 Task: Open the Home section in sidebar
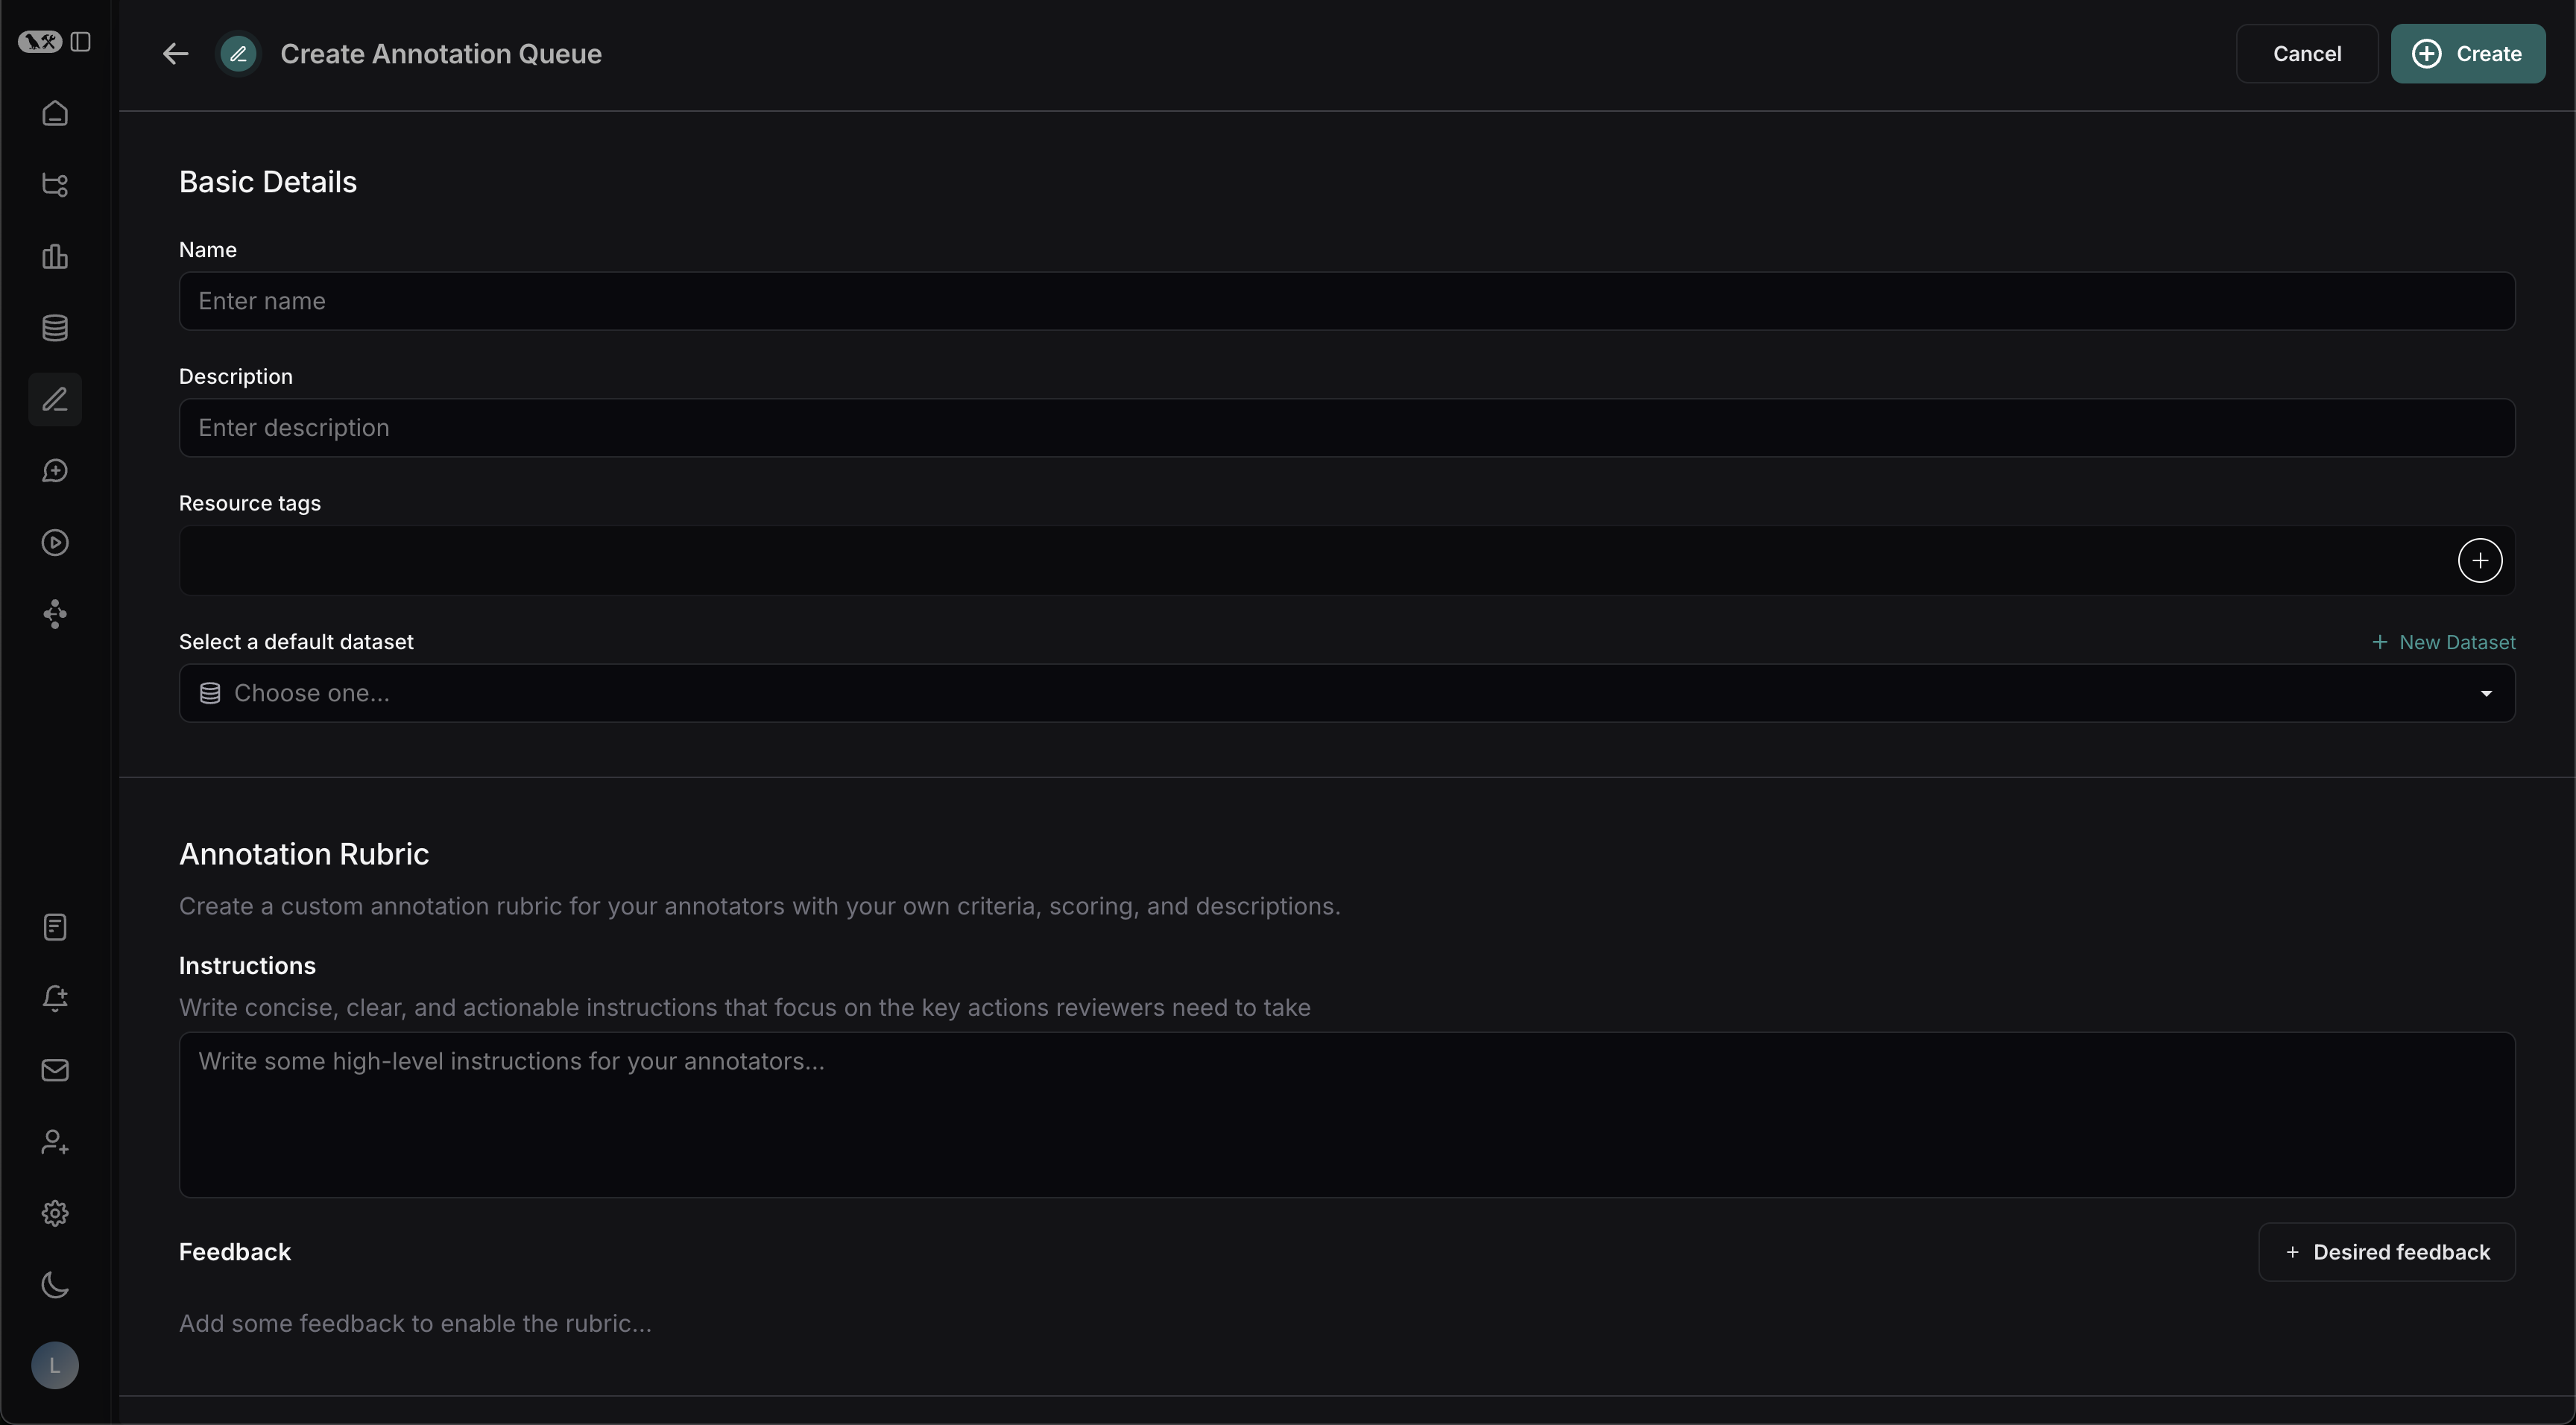[x=54, y=112]
